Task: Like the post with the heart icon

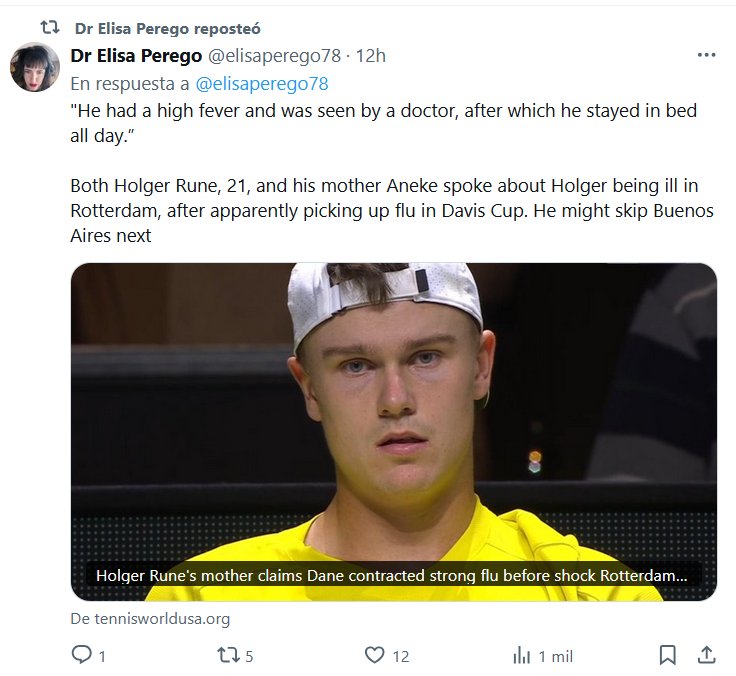Action: [375, 656]
